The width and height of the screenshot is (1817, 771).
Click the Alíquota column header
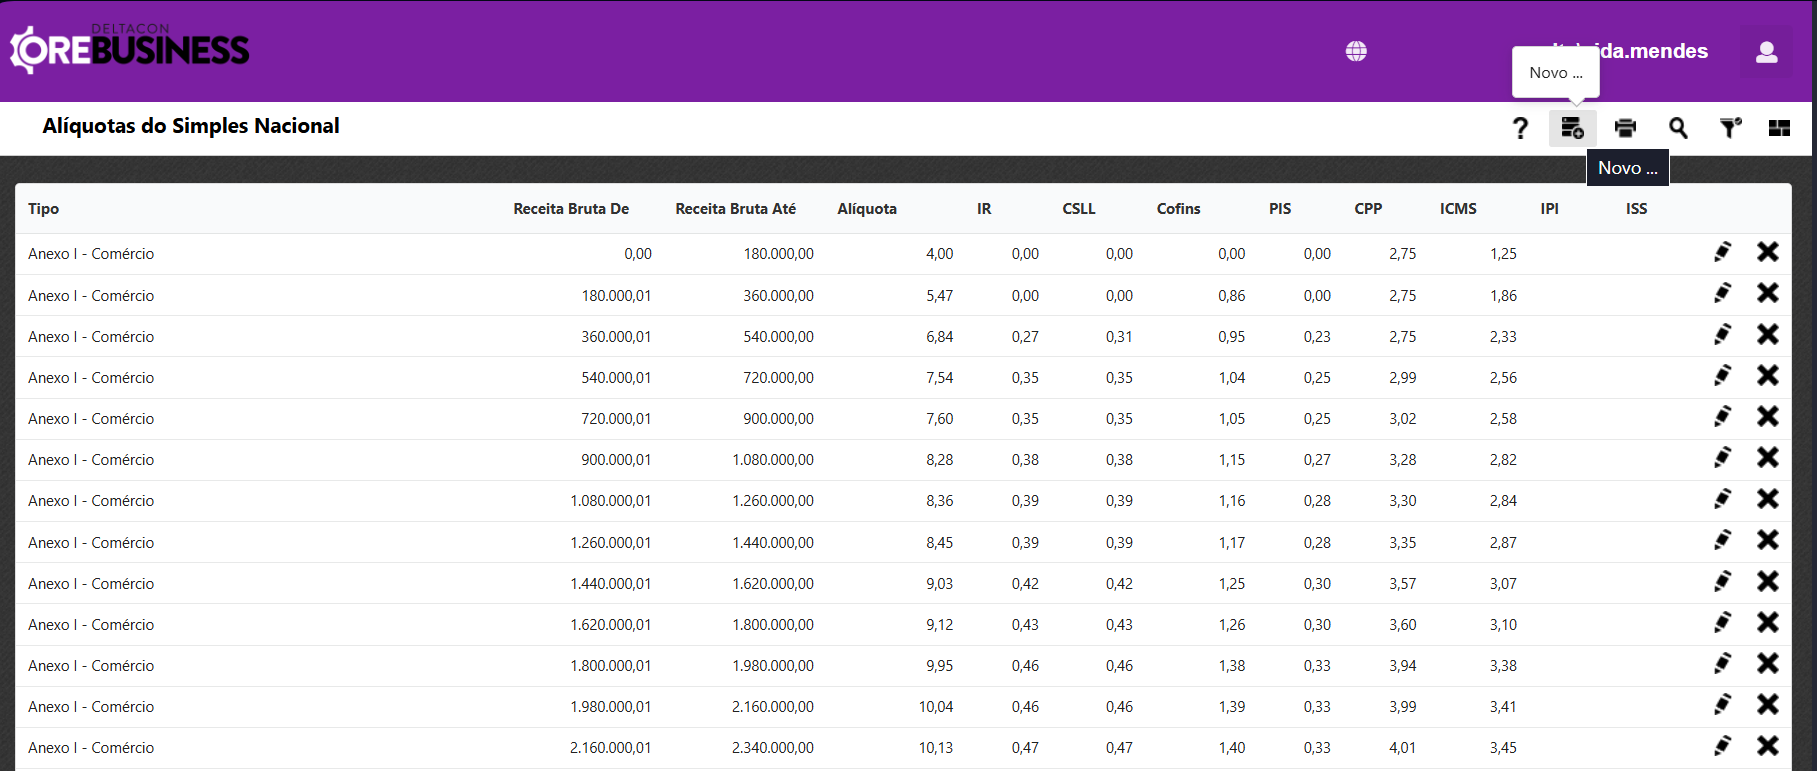(867, 209)
